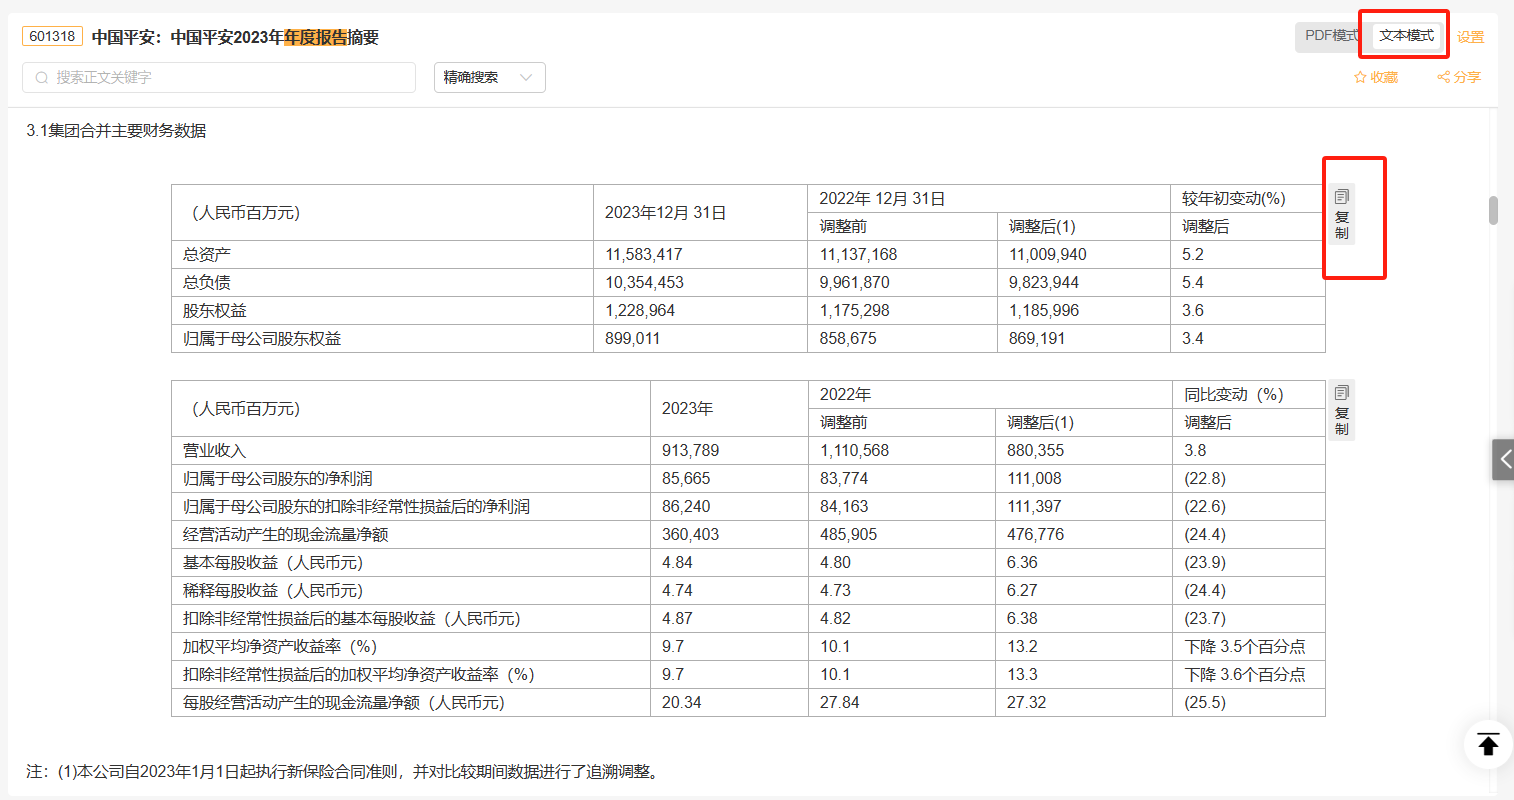The width and height of the screenshot is (1514, 800).
Task: Click value 86,240 cell
Action: [x=686, y=506]
